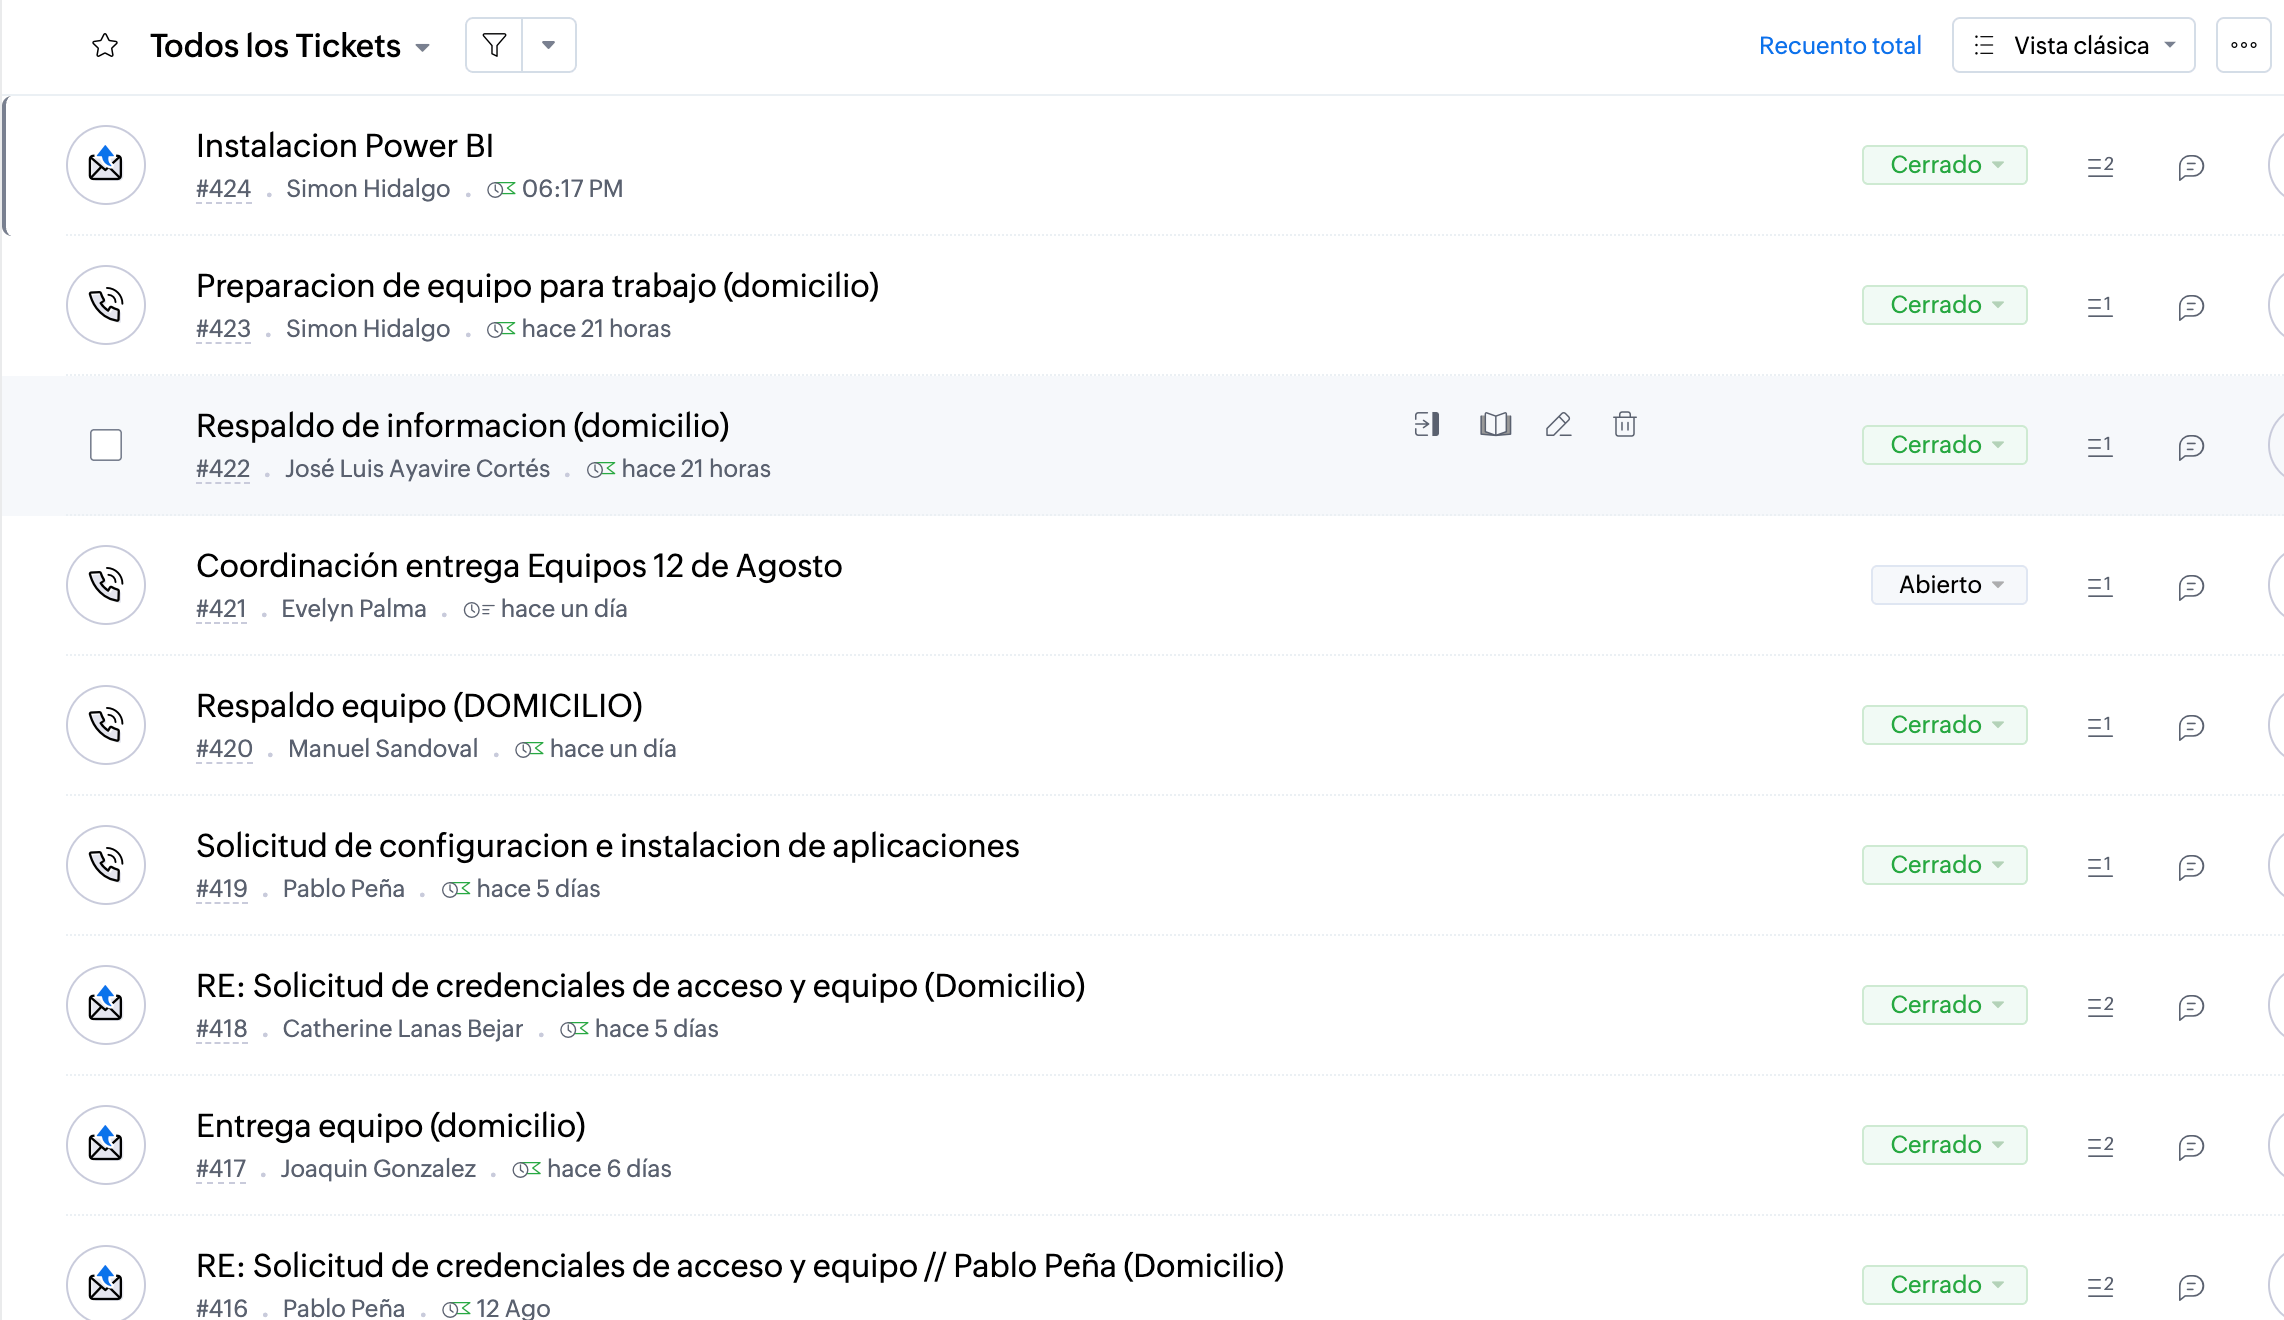
Task: Expand the Todos los Tickets view dropdown
Action: pyautogui.click(x=423, y=47)
